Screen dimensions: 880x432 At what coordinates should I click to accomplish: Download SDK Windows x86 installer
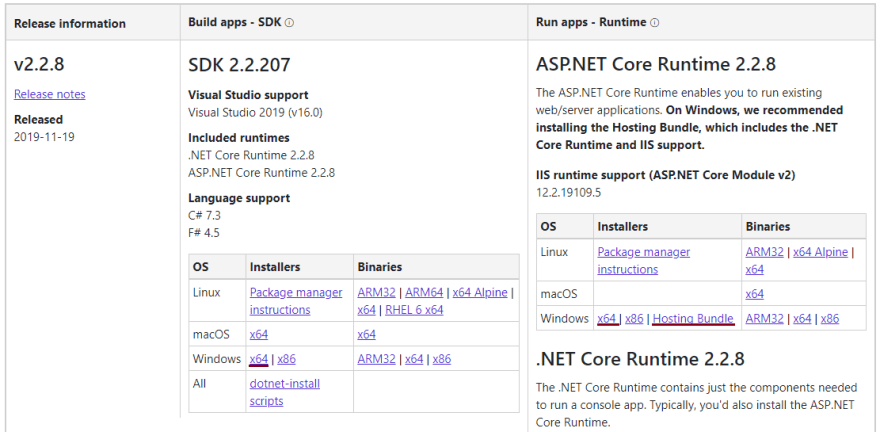click(286, 359)
